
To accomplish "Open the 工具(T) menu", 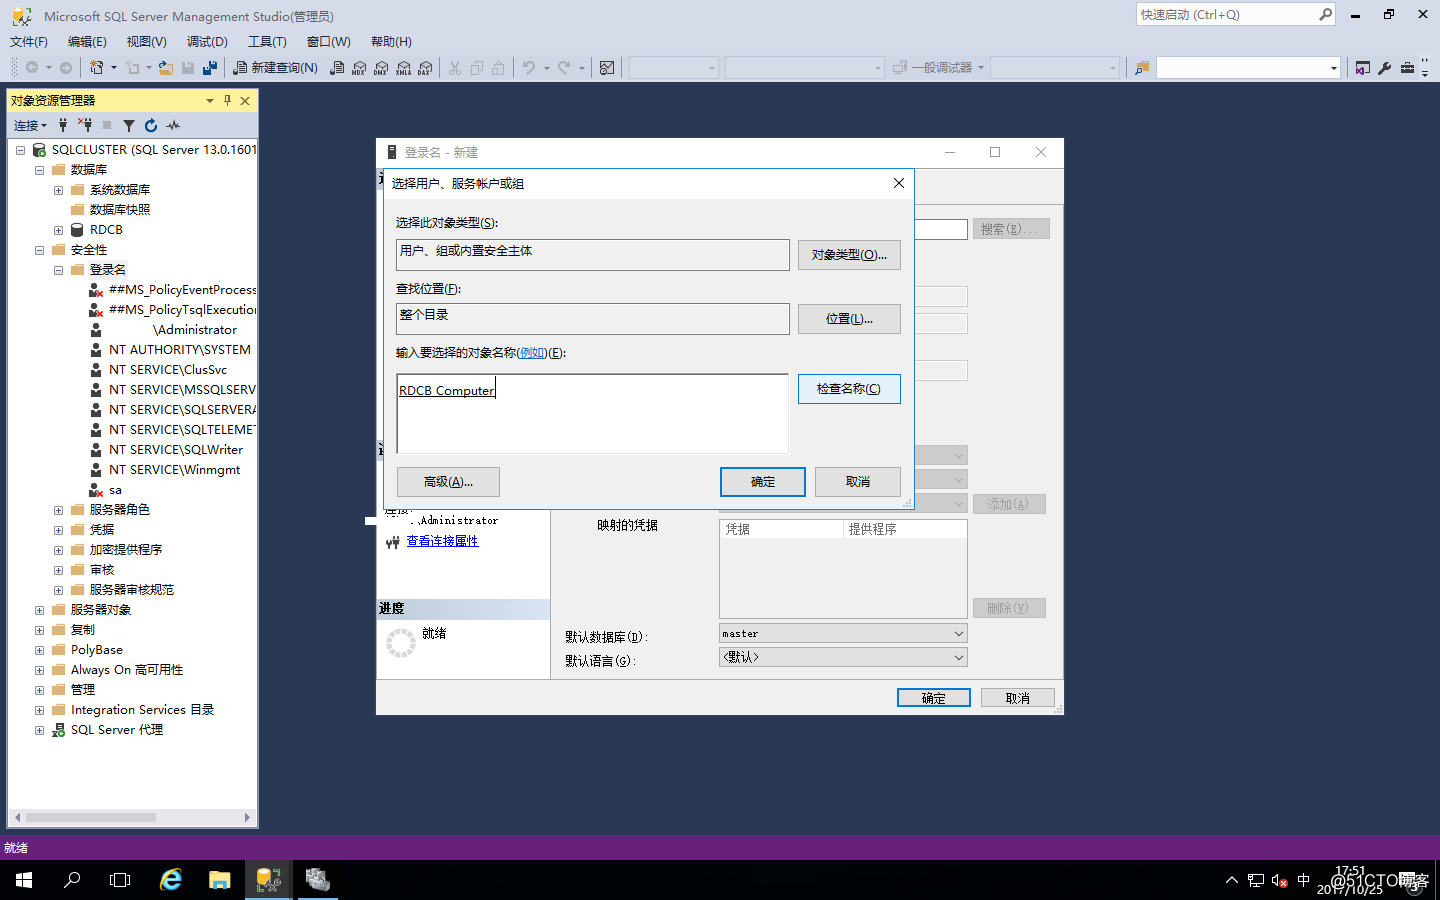I will (x=267, y=42).
